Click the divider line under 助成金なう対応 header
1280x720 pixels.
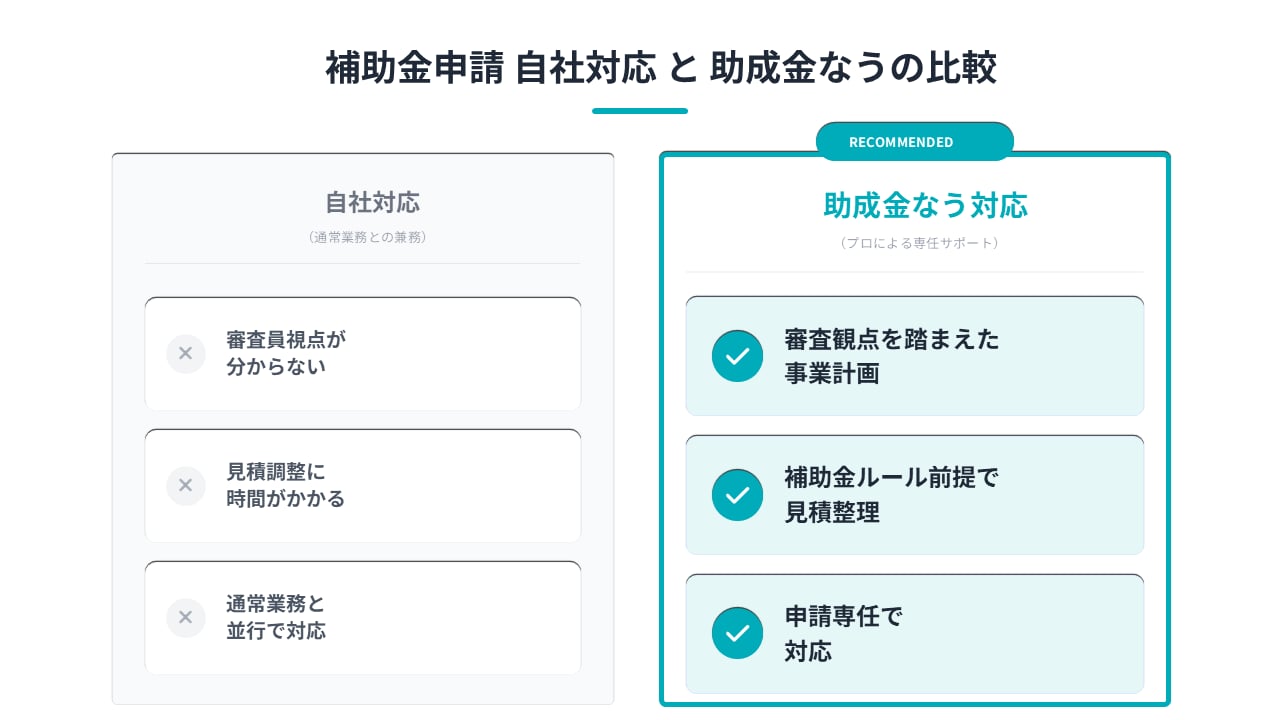click(914, 272)
